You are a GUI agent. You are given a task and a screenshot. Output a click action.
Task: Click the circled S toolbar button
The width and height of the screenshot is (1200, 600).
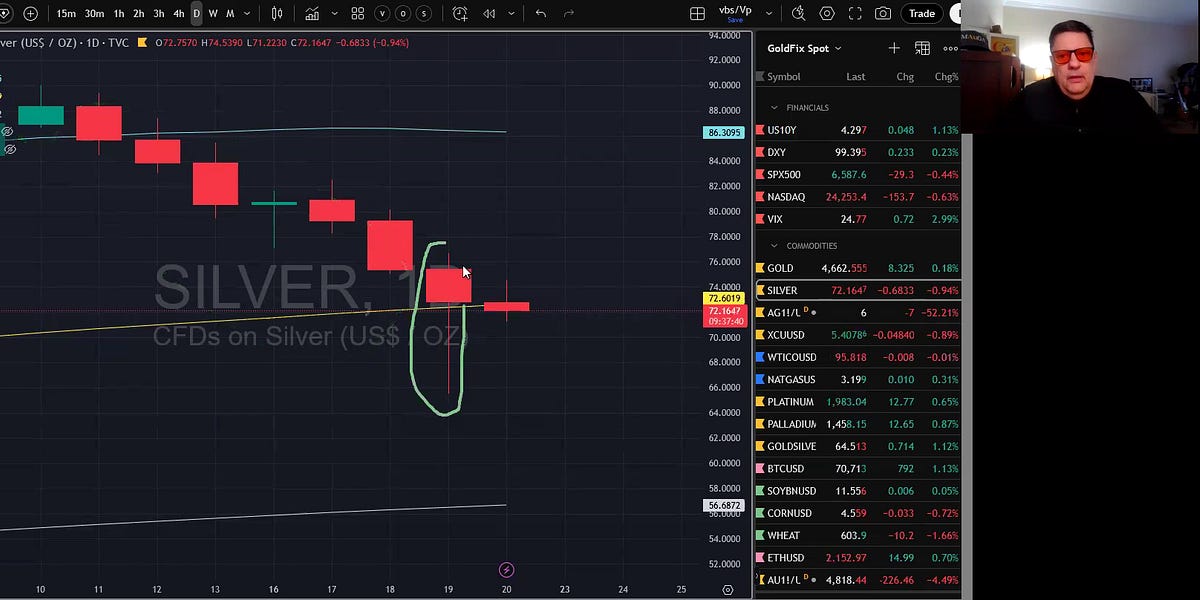pos(425,14)
